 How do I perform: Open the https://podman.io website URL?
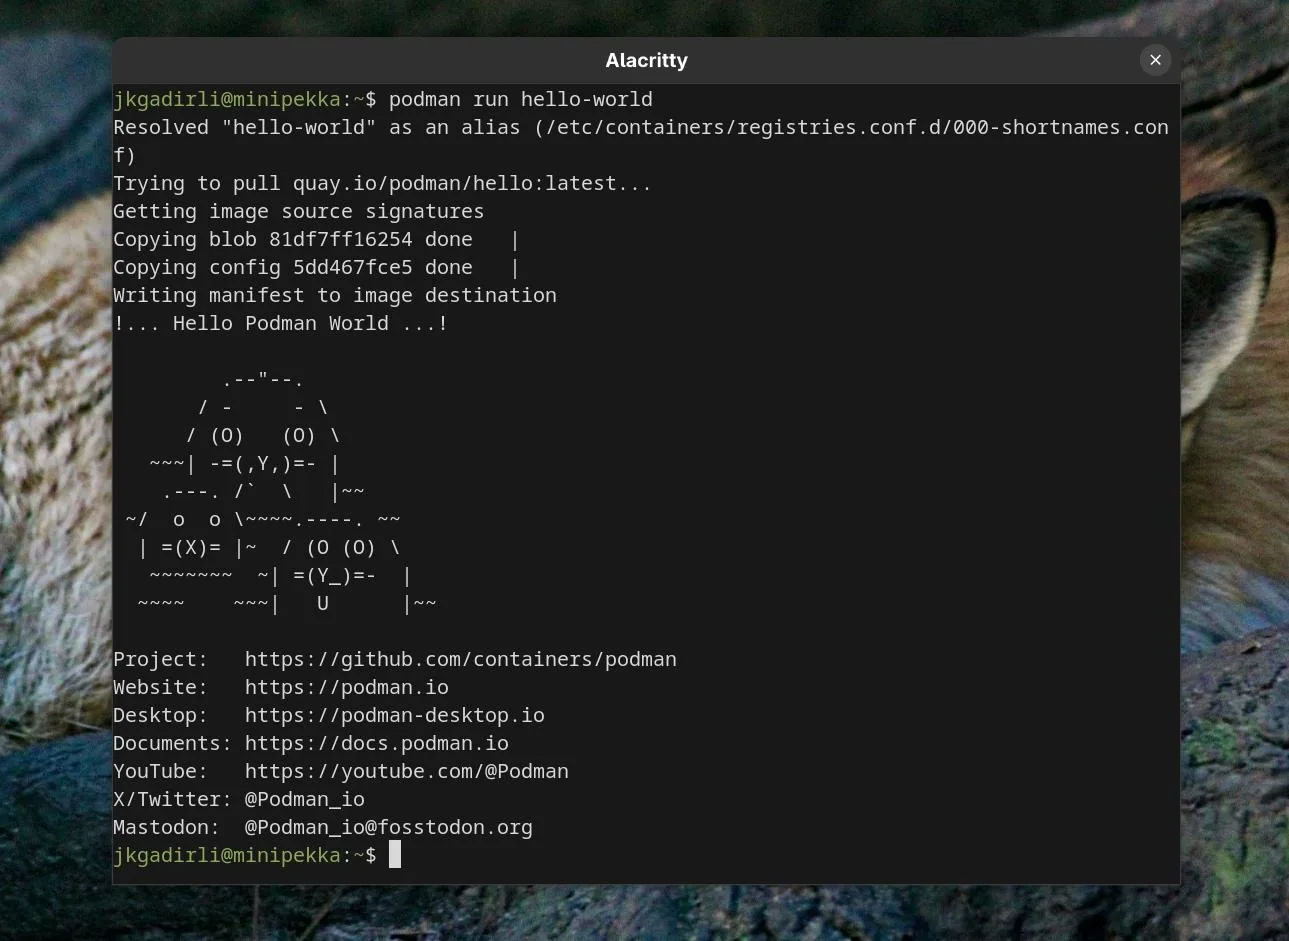(347, 687)
